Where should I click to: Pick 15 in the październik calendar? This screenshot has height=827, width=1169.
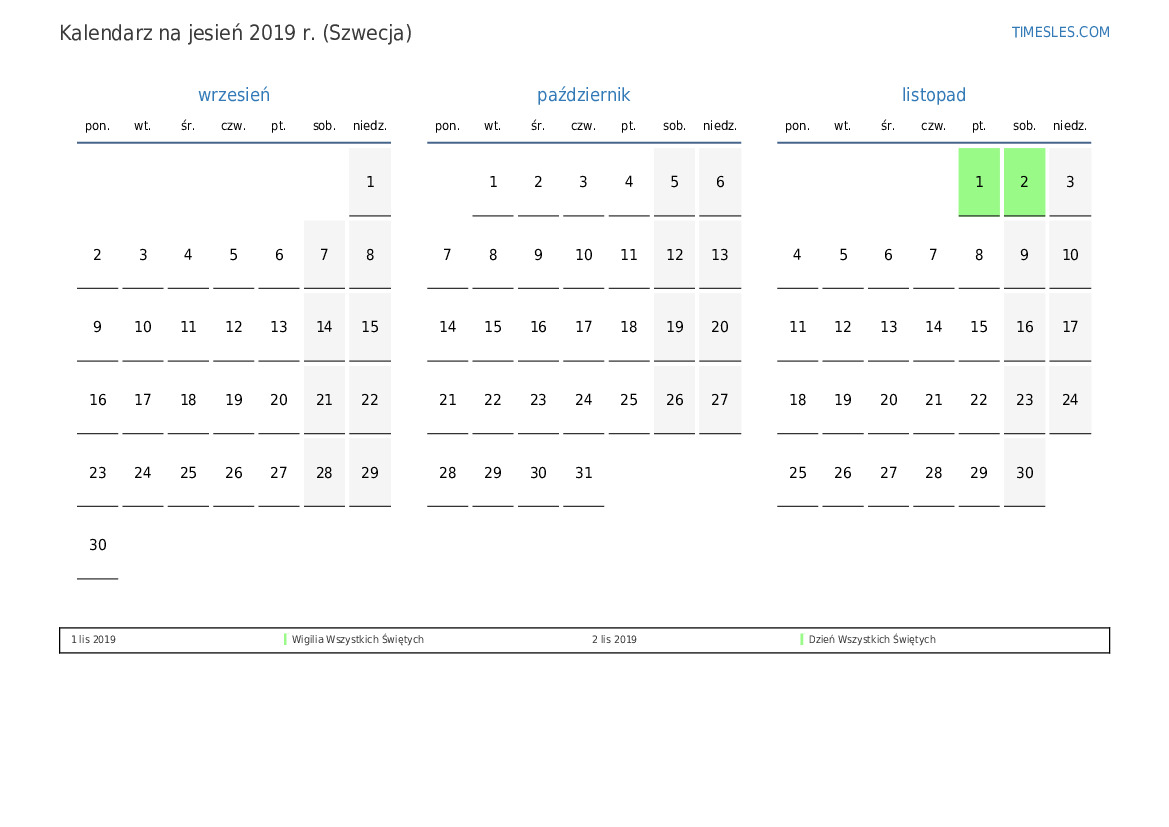(493, 327)
